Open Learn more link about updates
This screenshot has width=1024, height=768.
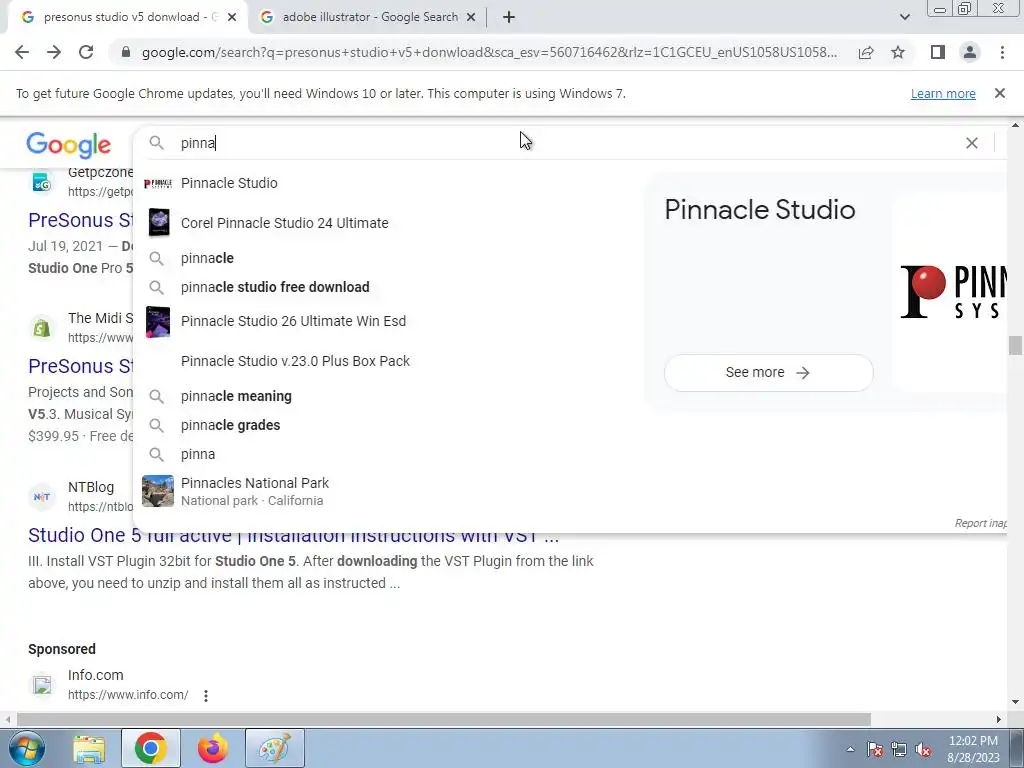click(943, 93)
